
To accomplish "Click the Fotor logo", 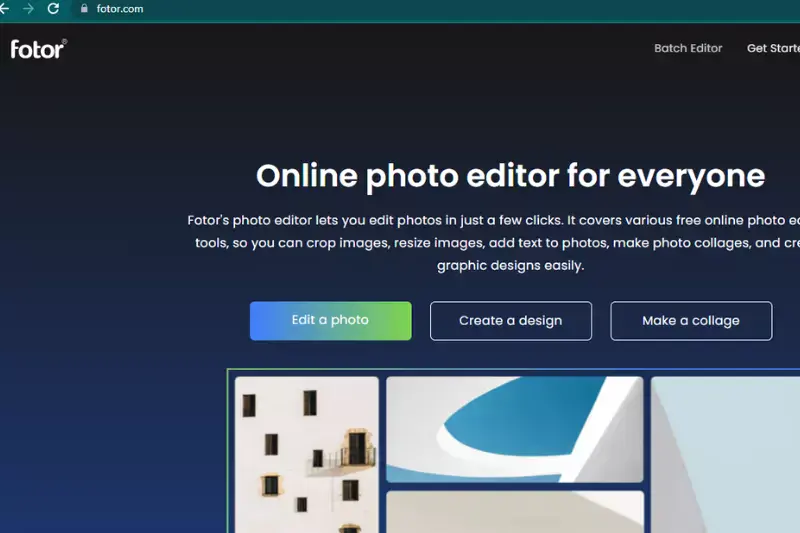I will click(38, 48).
